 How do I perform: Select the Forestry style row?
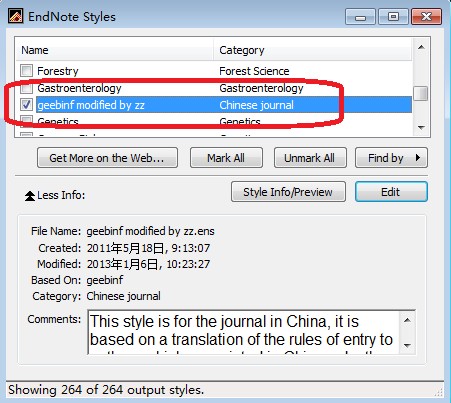click(214, 71)
